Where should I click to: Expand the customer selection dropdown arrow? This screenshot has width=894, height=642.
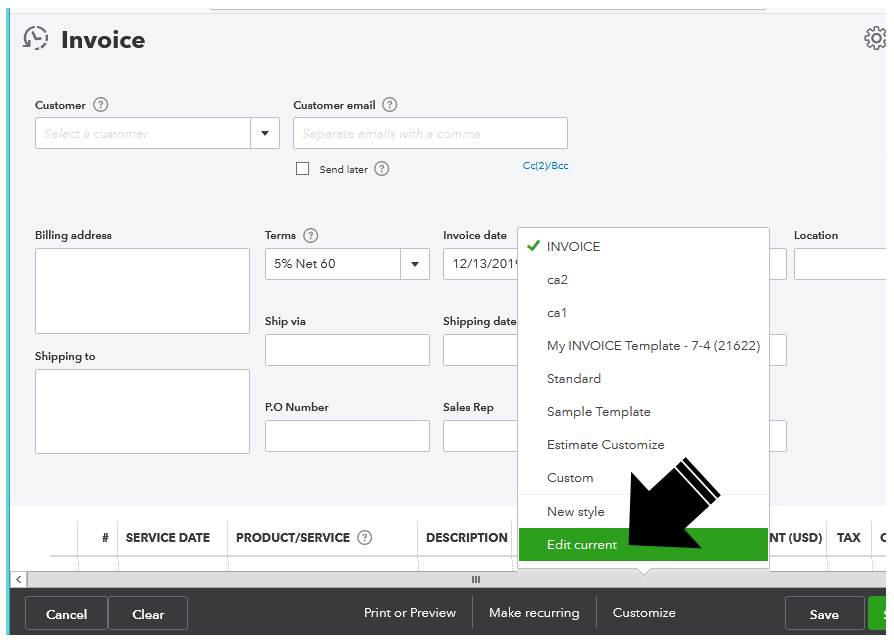click(265, 133)
